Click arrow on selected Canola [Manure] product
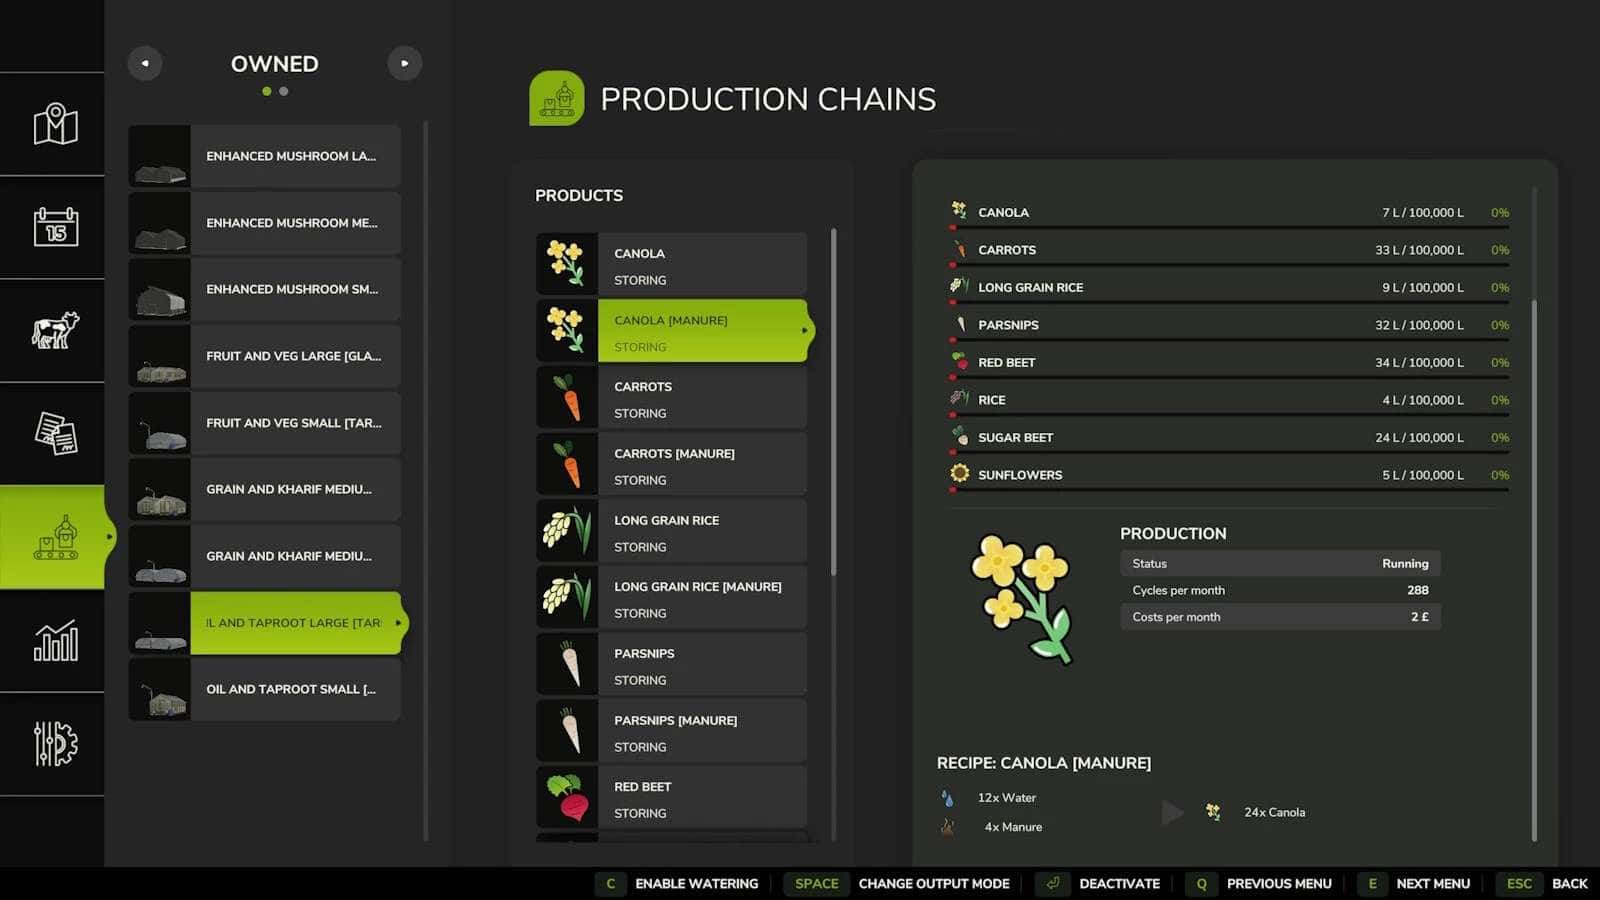 (804, 331)
